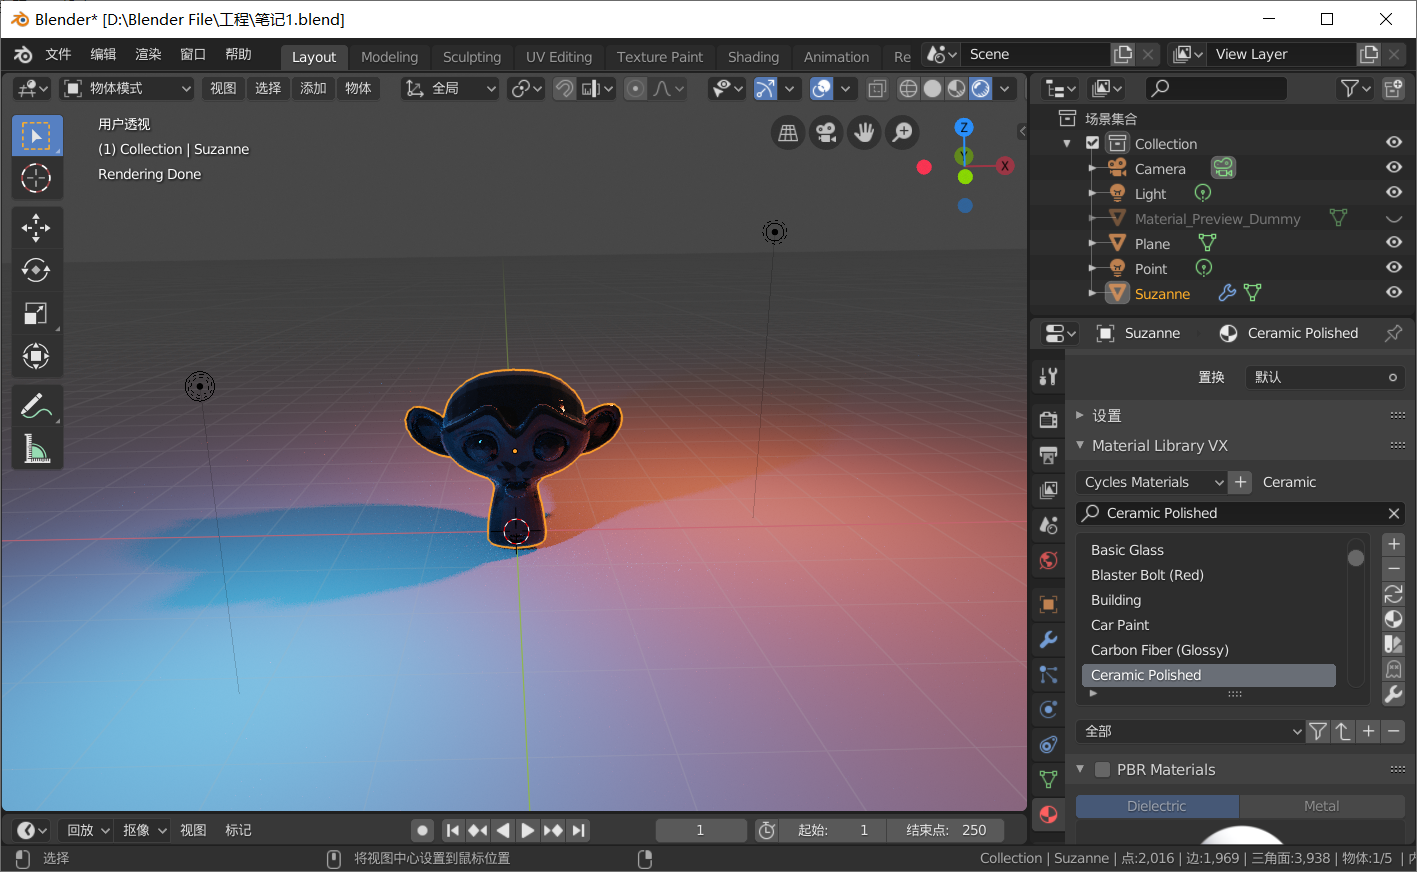
Task: Jump to the first frame
Action: click(452, 830)
